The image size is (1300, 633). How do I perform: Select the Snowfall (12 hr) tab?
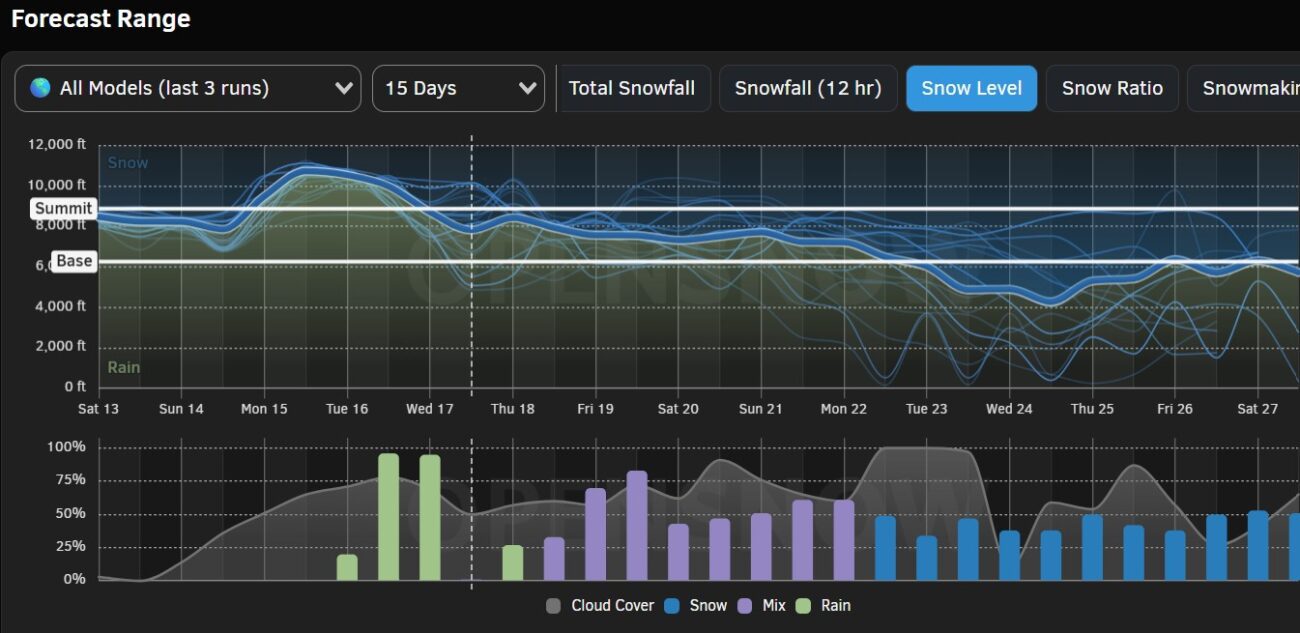808,88
